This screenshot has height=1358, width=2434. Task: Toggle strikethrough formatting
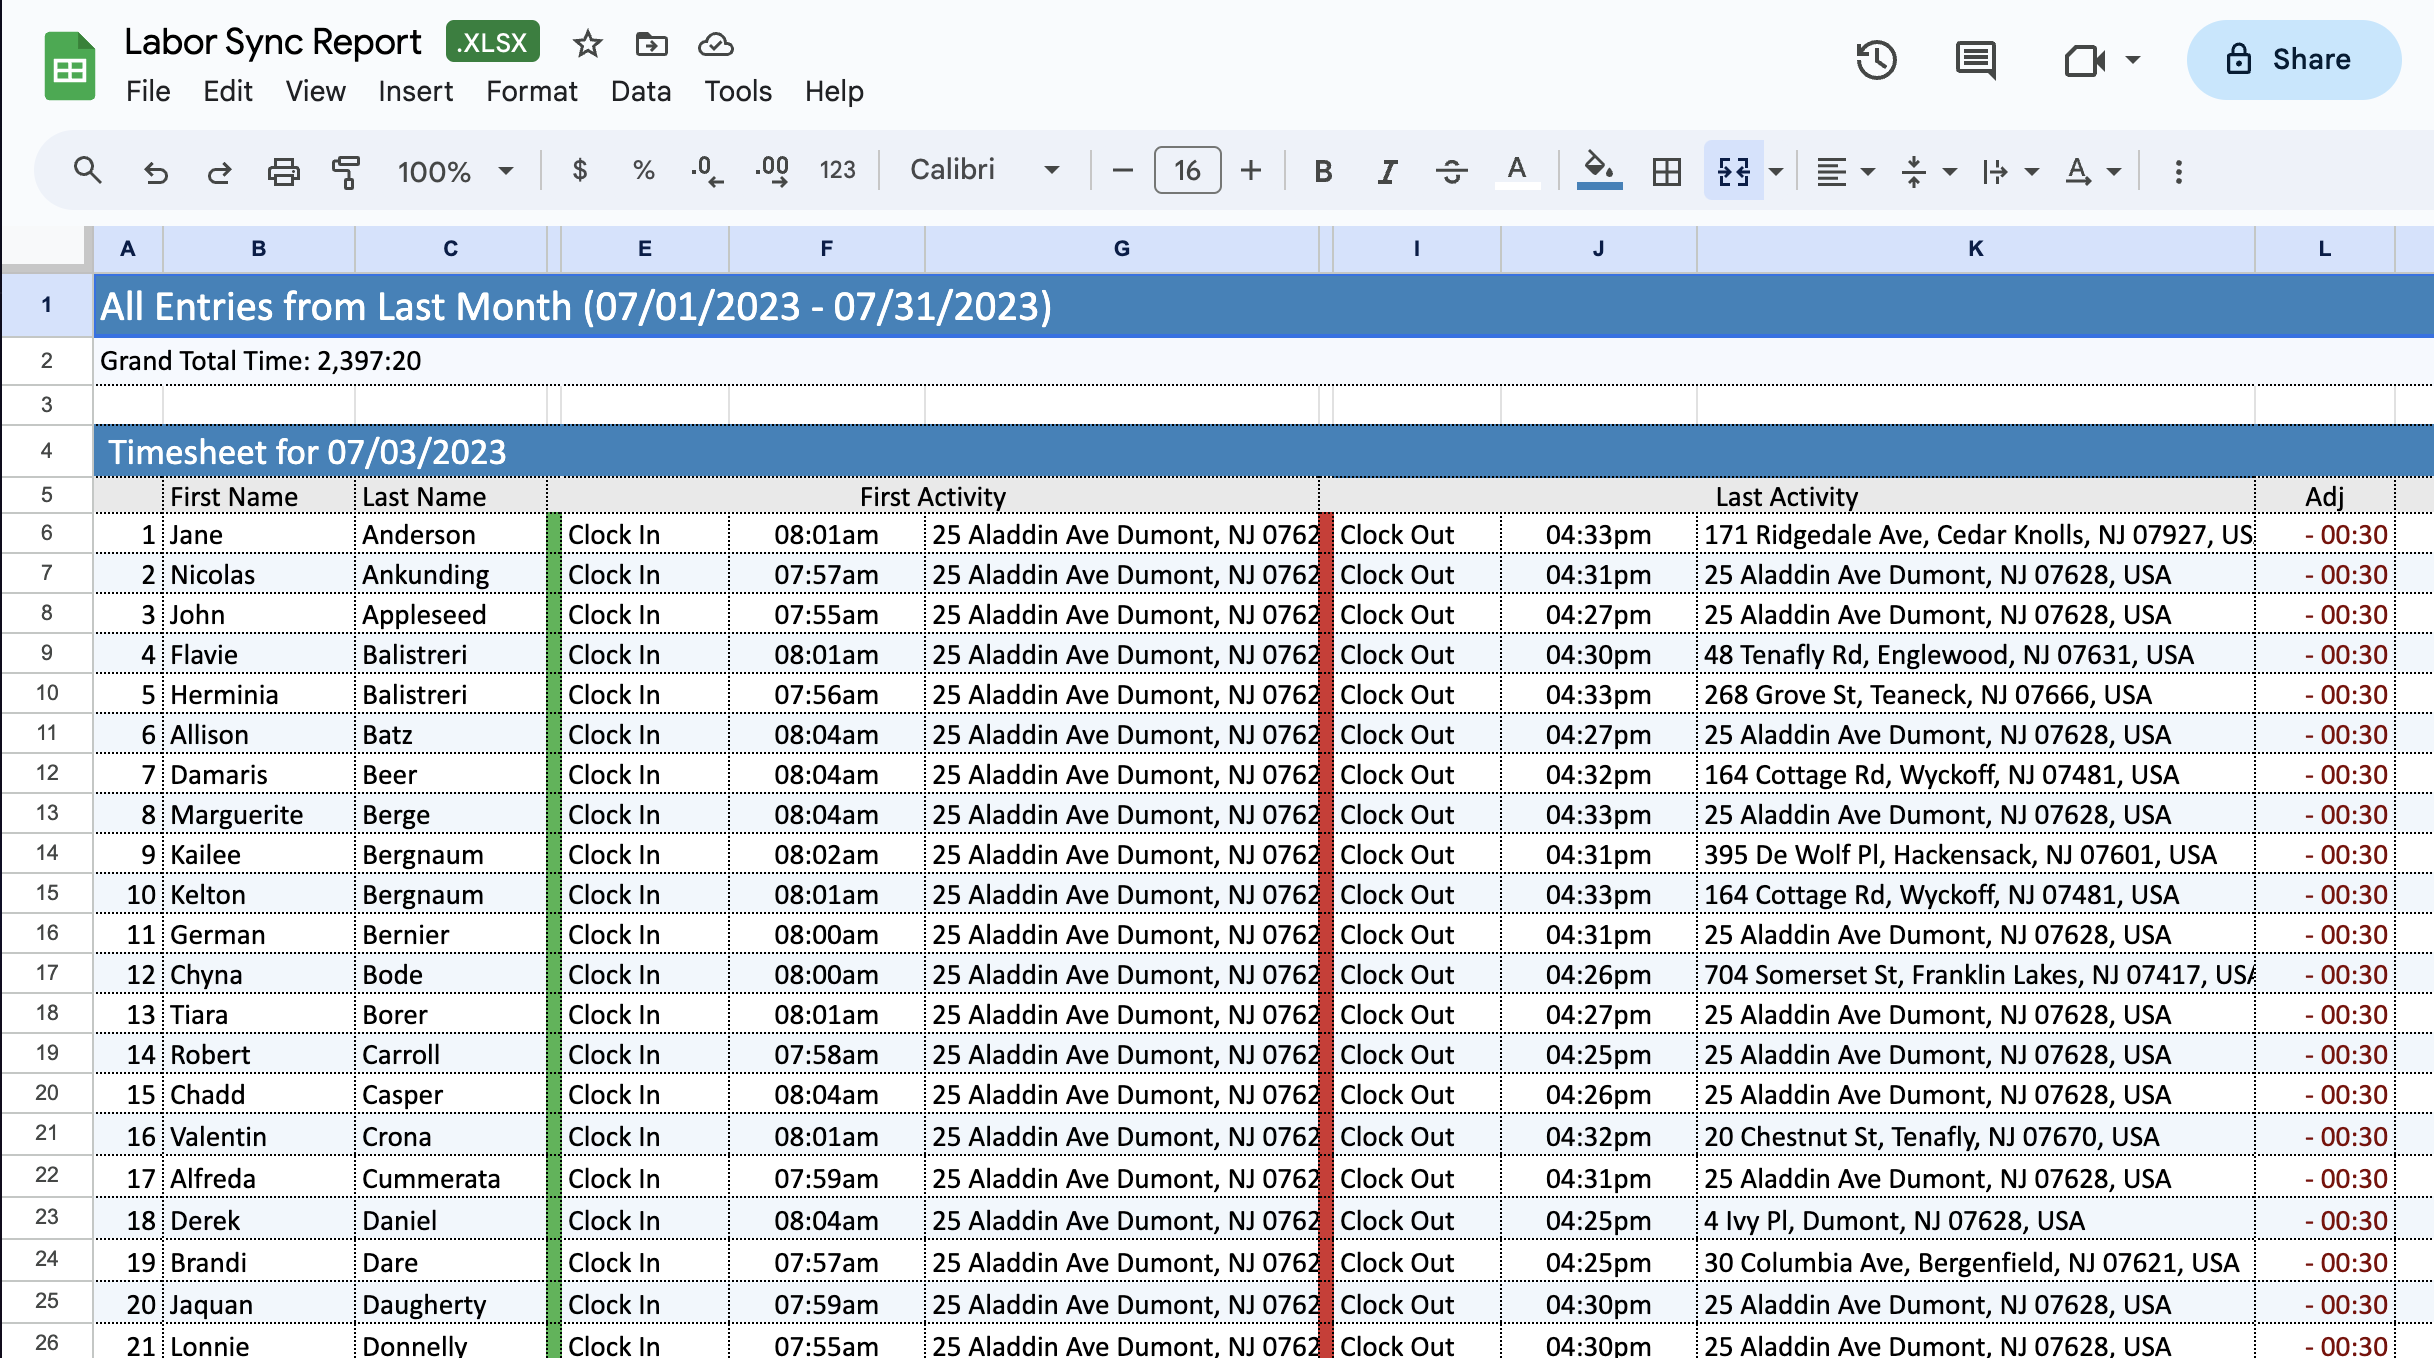[1451, 172]
